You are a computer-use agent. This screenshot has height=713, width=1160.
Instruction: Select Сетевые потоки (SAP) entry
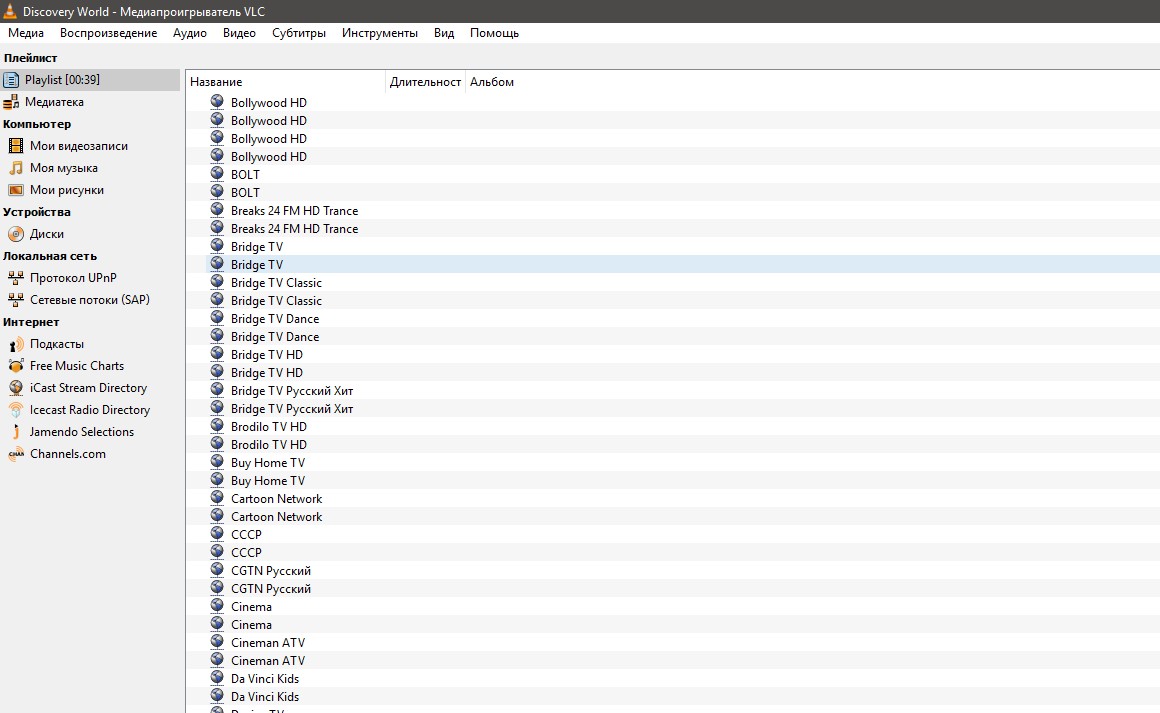[x=89, y=300]
